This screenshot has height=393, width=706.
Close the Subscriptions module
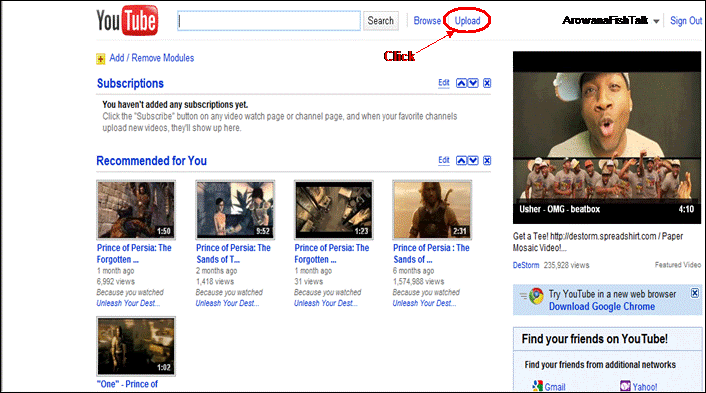click(x=487, y=83)
